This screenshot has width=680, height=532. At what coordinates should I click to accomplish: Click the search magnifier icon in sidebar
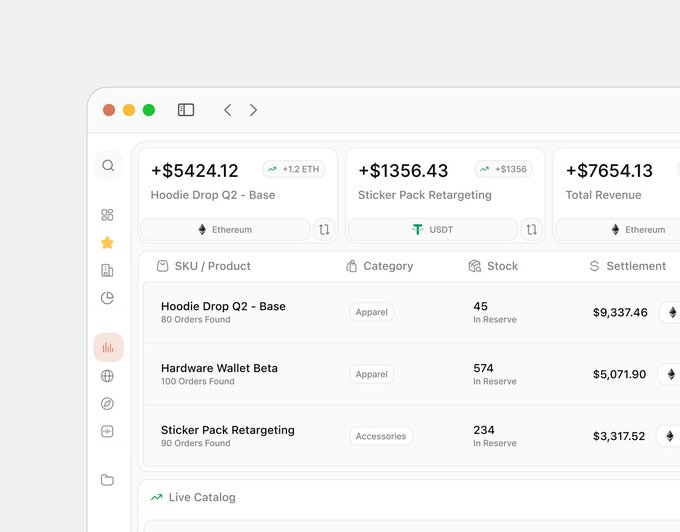pyautogui.click(x=108, y=166)
